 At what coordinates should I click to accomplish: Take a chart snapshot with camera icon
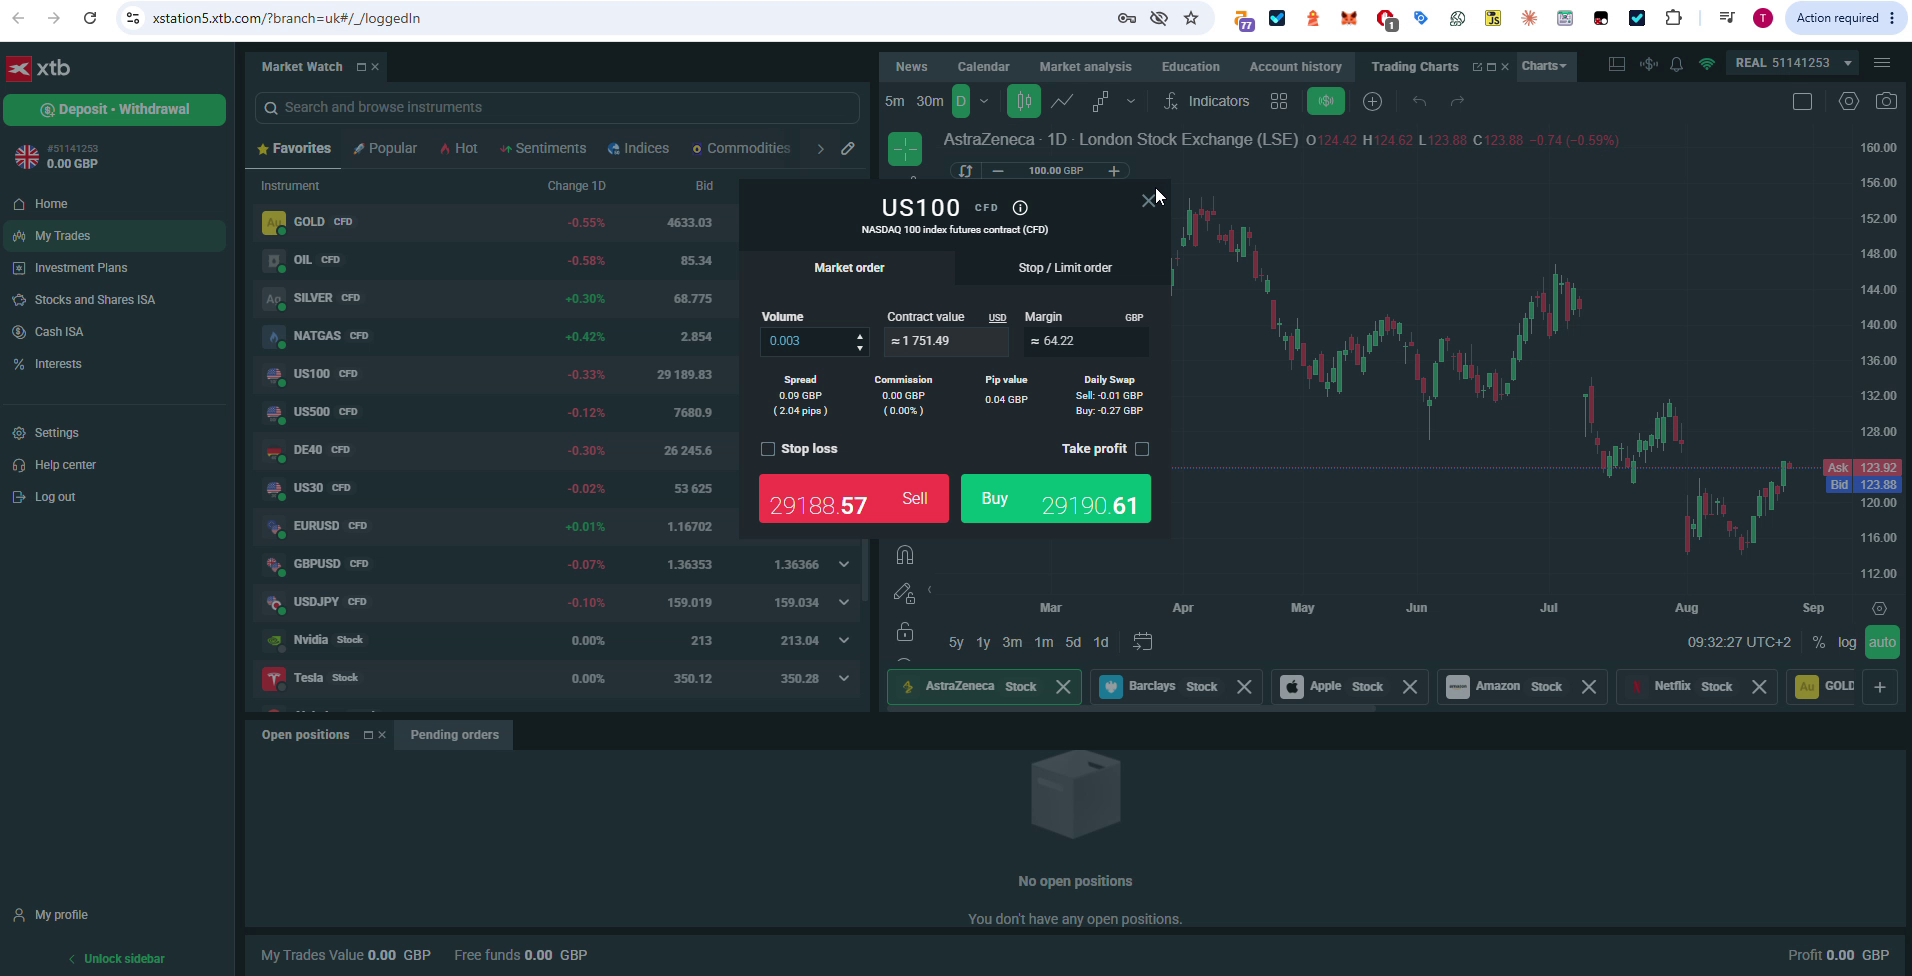(x=1886, y=101)
